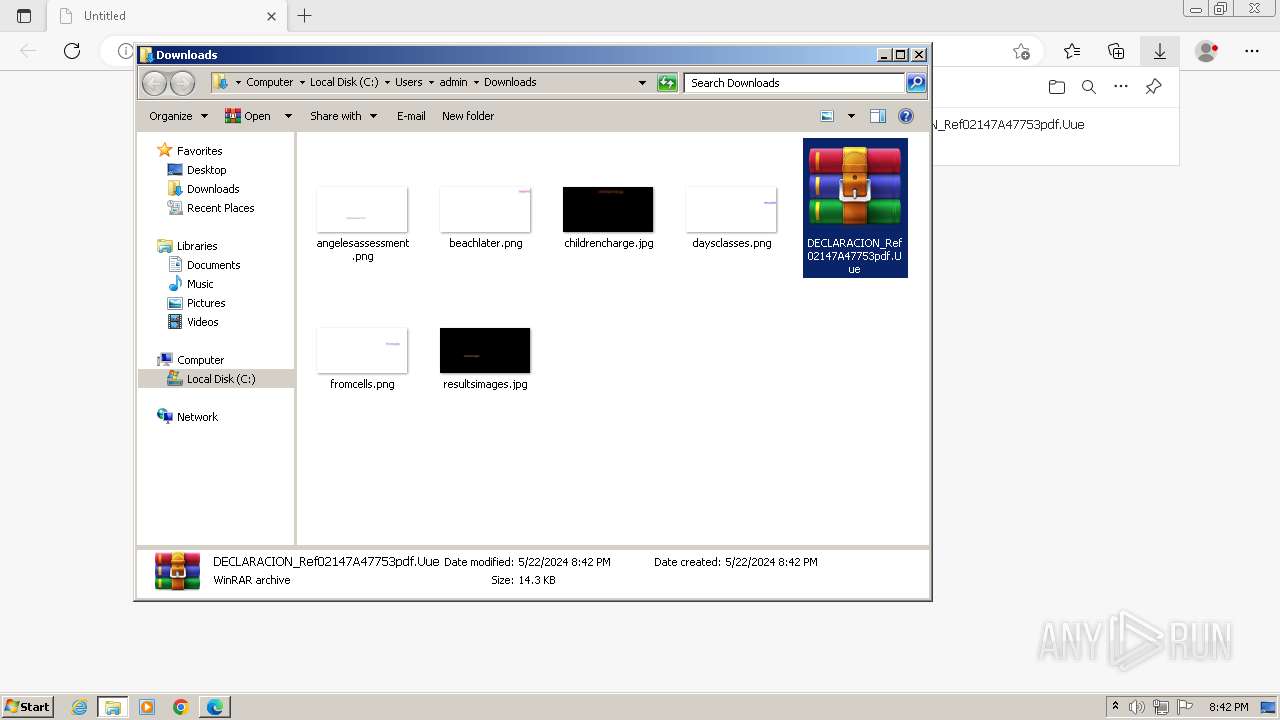Image resolution: width=1280 pixels, height=720 pixels.
Task: Select Favorites in the navigation pane
Action: click(199, 151)
